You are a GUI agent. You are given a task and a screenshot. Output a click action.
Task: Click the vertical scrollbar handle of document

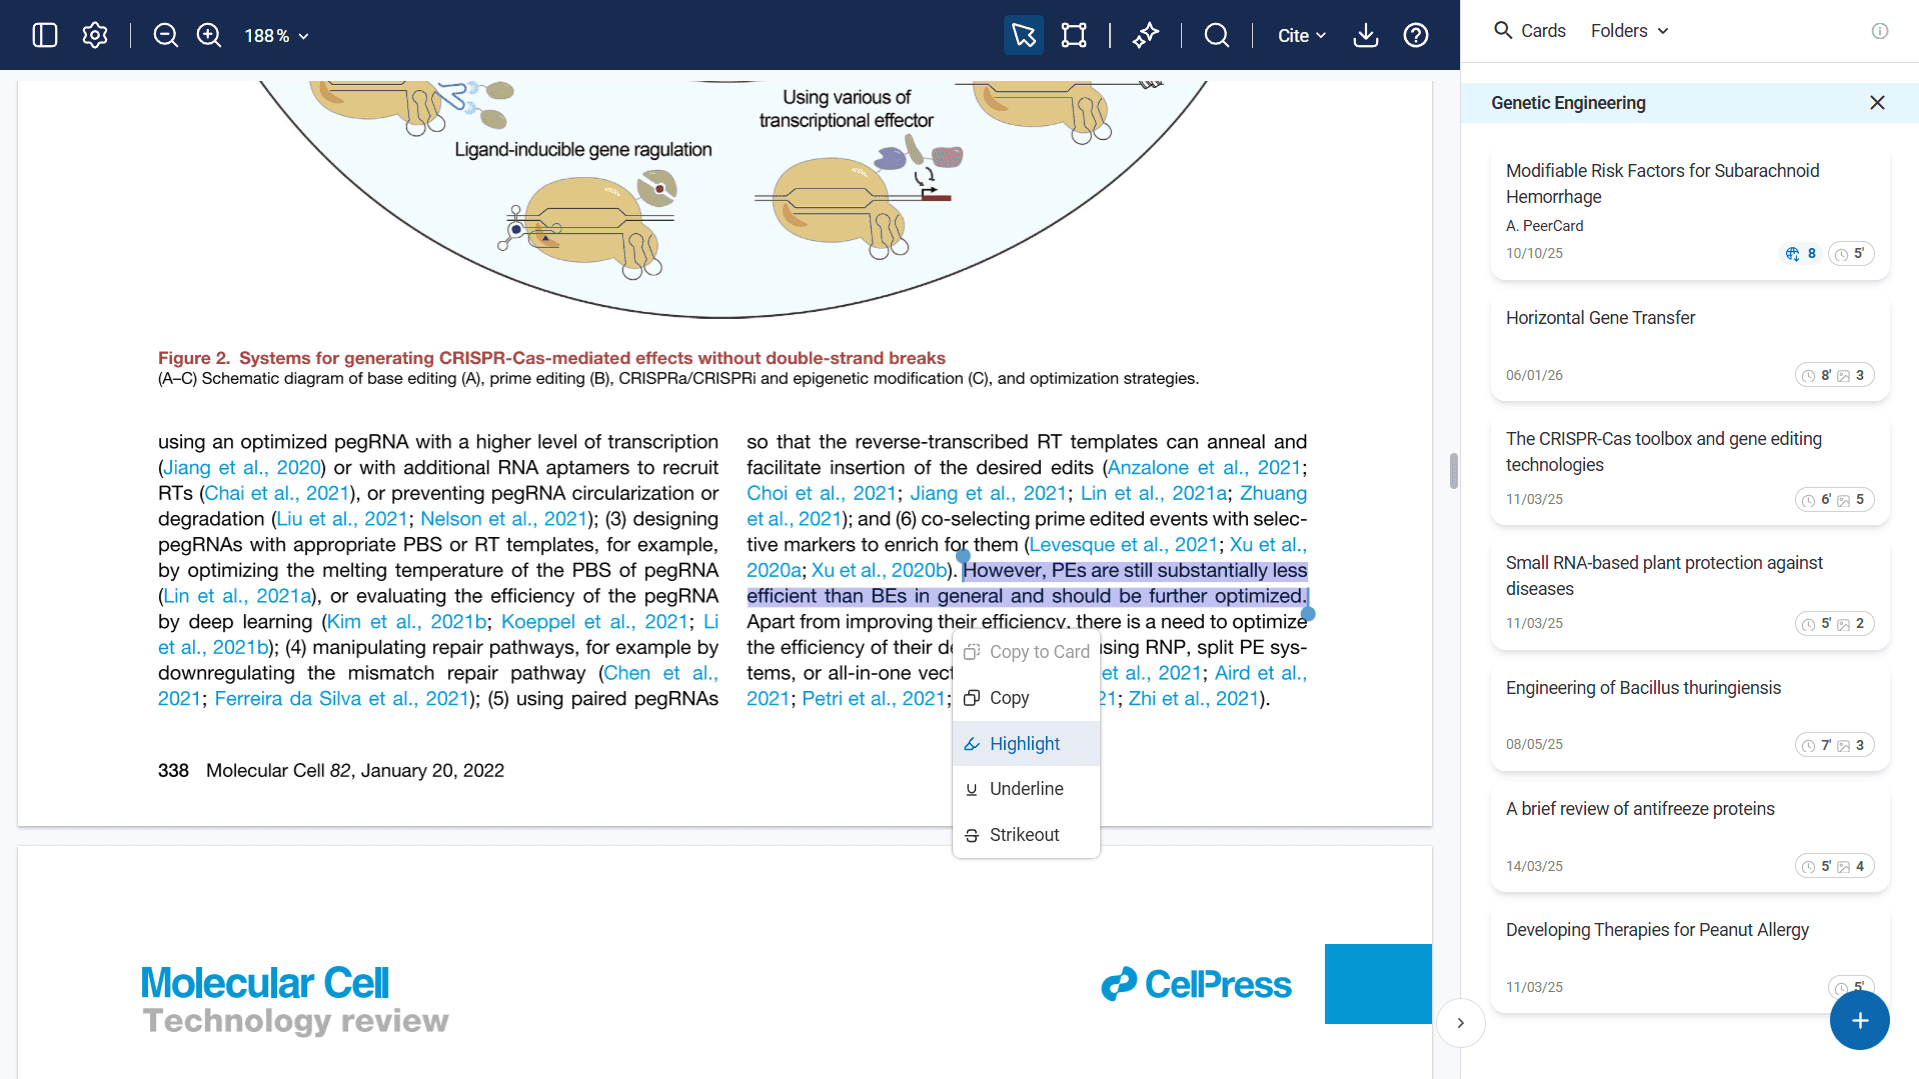1453,470
